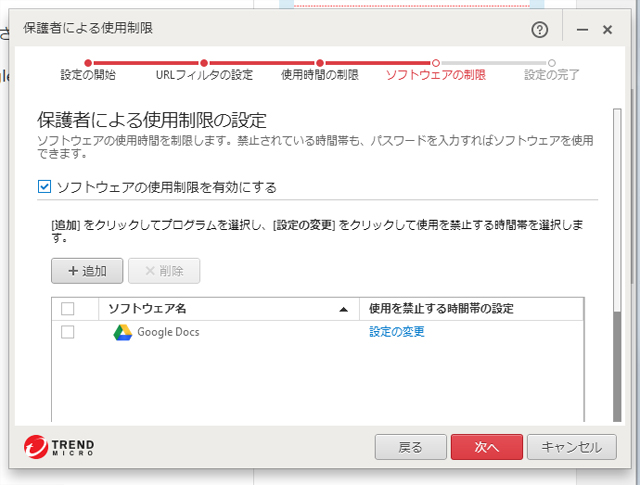640x485 pixels.
Task: Click 使用を禁止する時間帯の設定 column header
Action: click(x=441, y=308)
